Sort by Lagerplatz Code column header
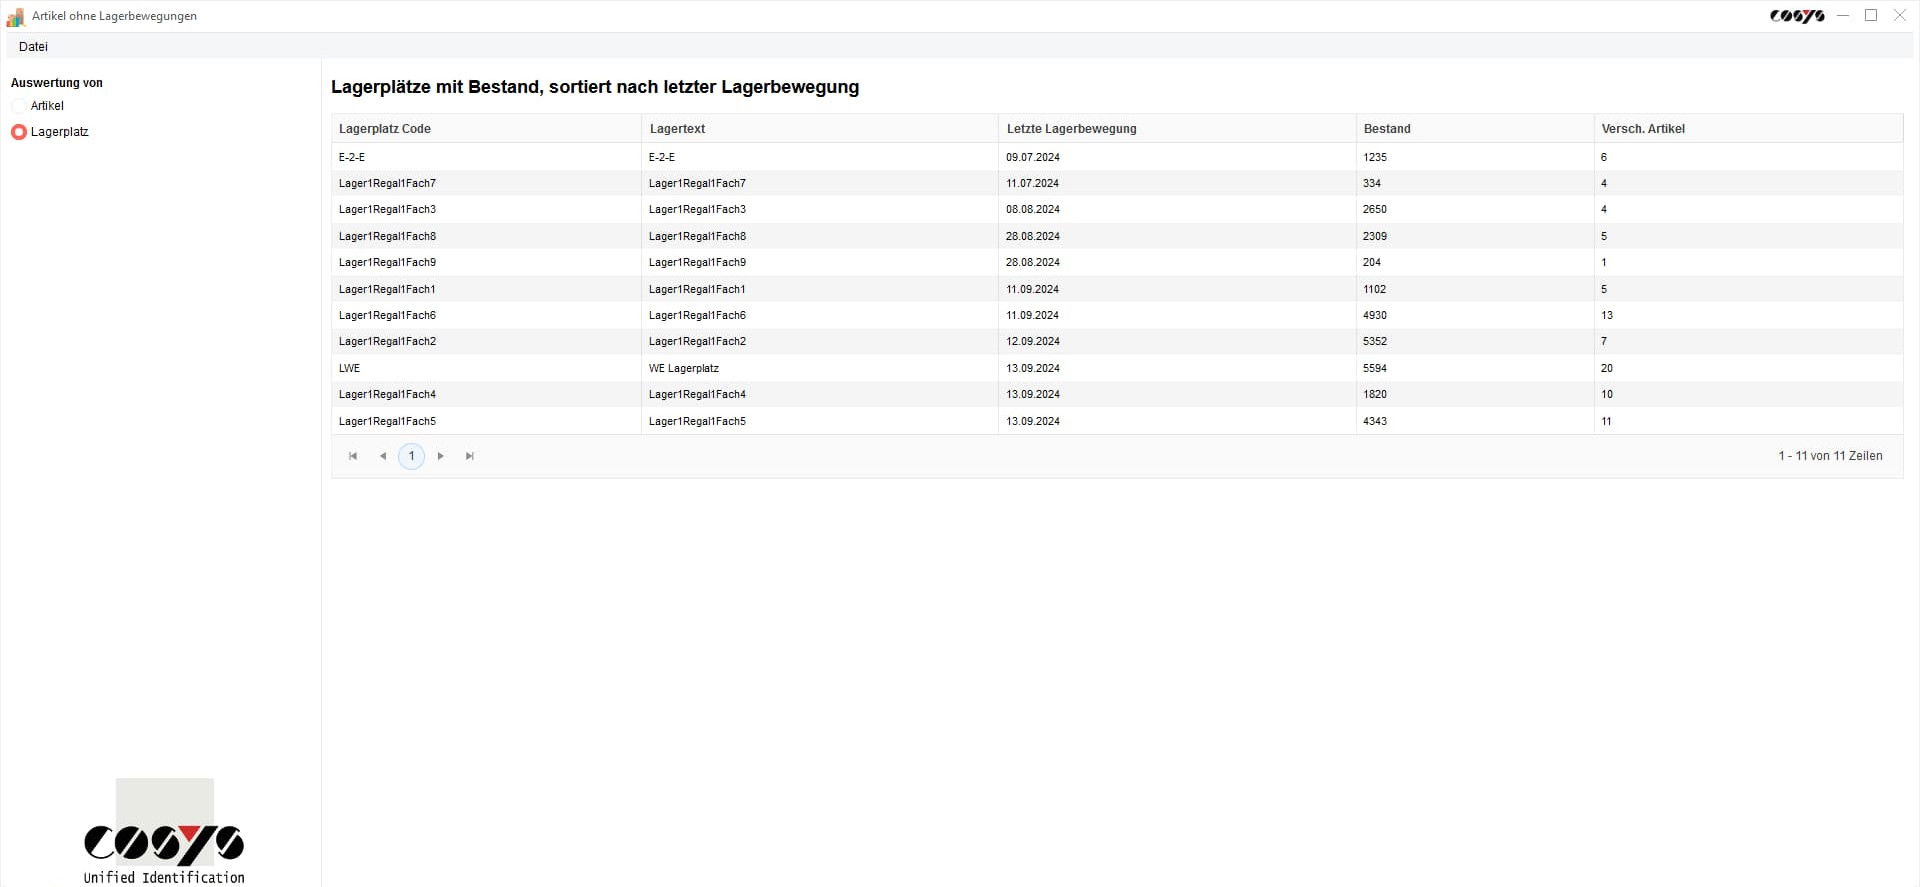The image size is (1920, 887). coord(486,129)
